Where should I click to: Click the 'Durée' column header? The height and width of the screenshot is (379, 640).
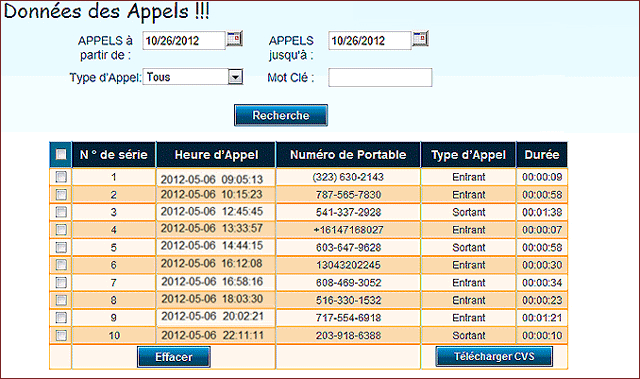coord(542,155)
